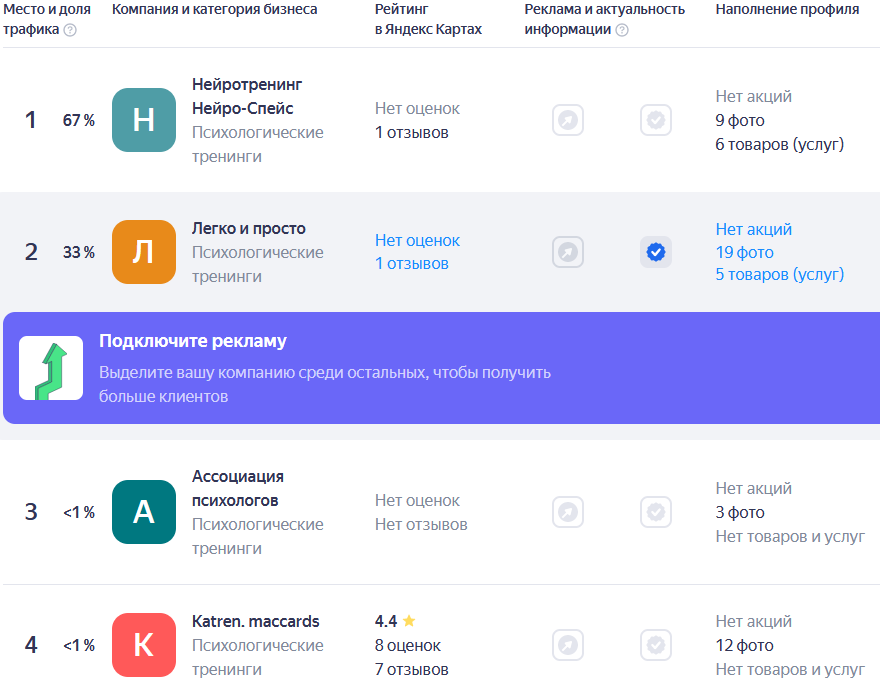The image size is (880, 700).
Task: Click the advertising arrow icon for Легко и просто
Action: (x=568, y=252)
